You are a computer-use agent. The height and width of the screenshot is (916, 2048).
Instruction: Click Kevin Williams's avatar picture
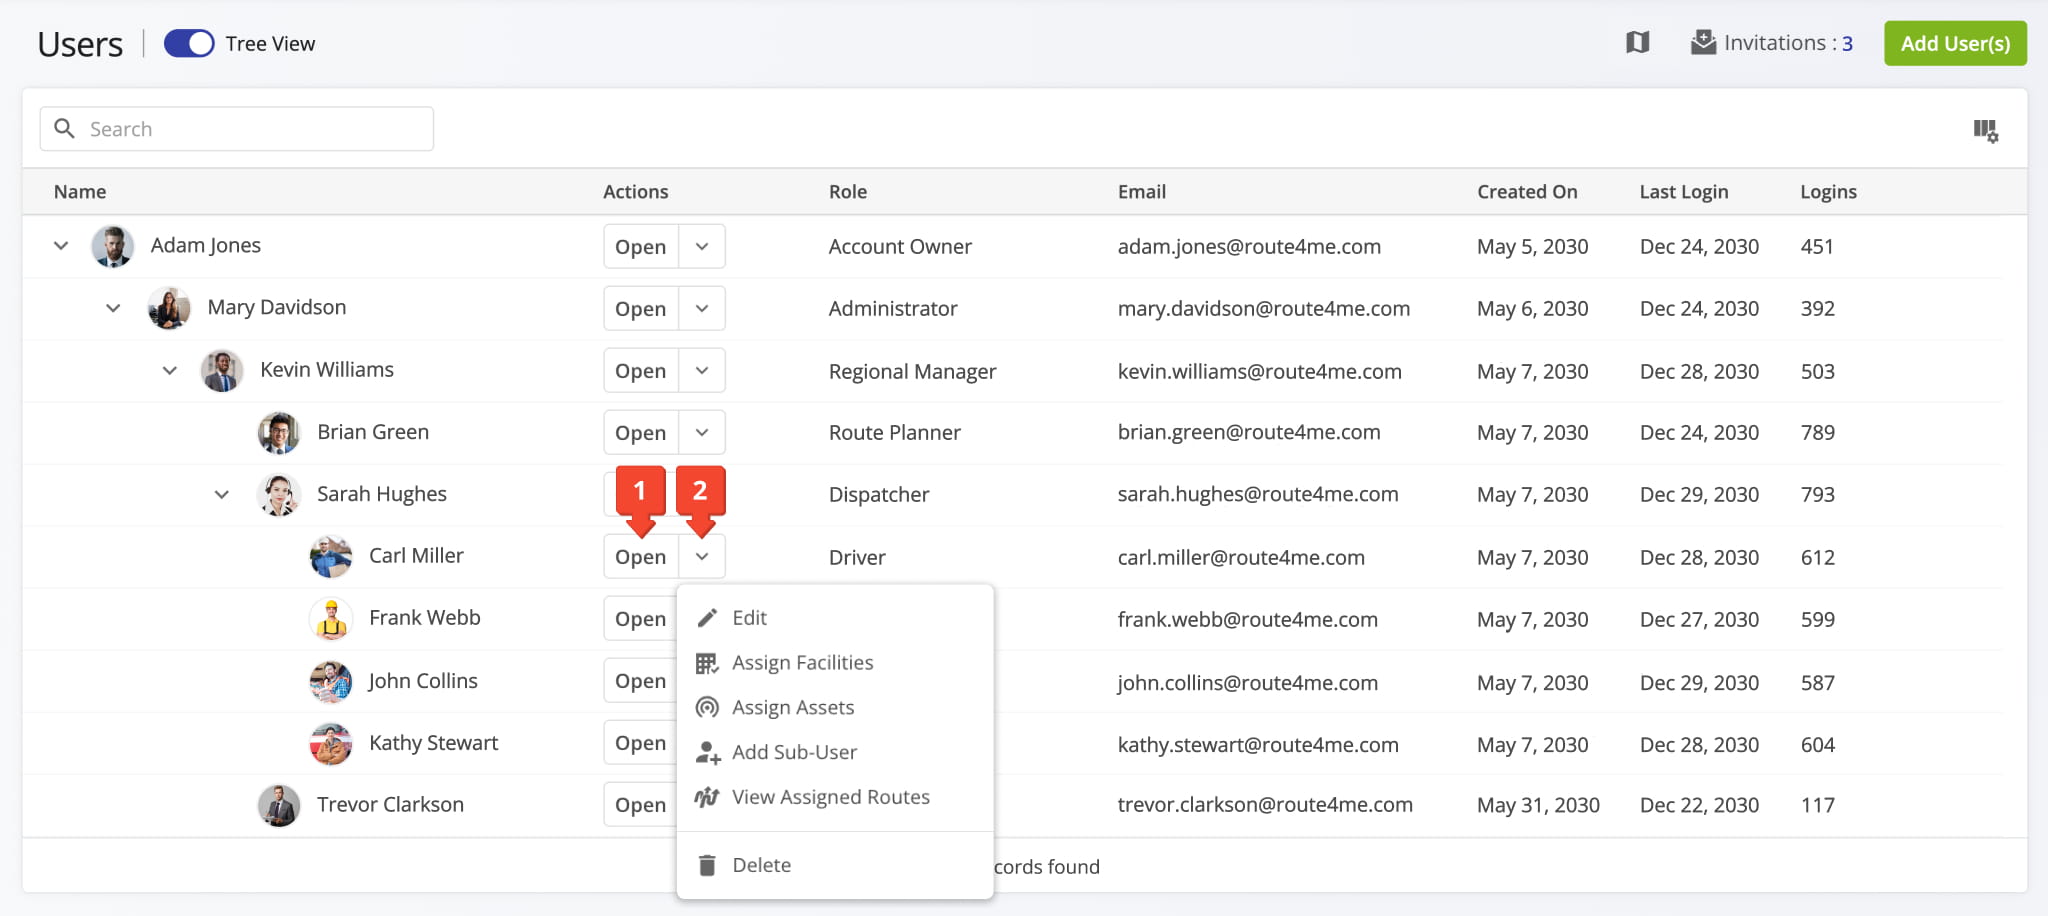click(x=222, y=370)
